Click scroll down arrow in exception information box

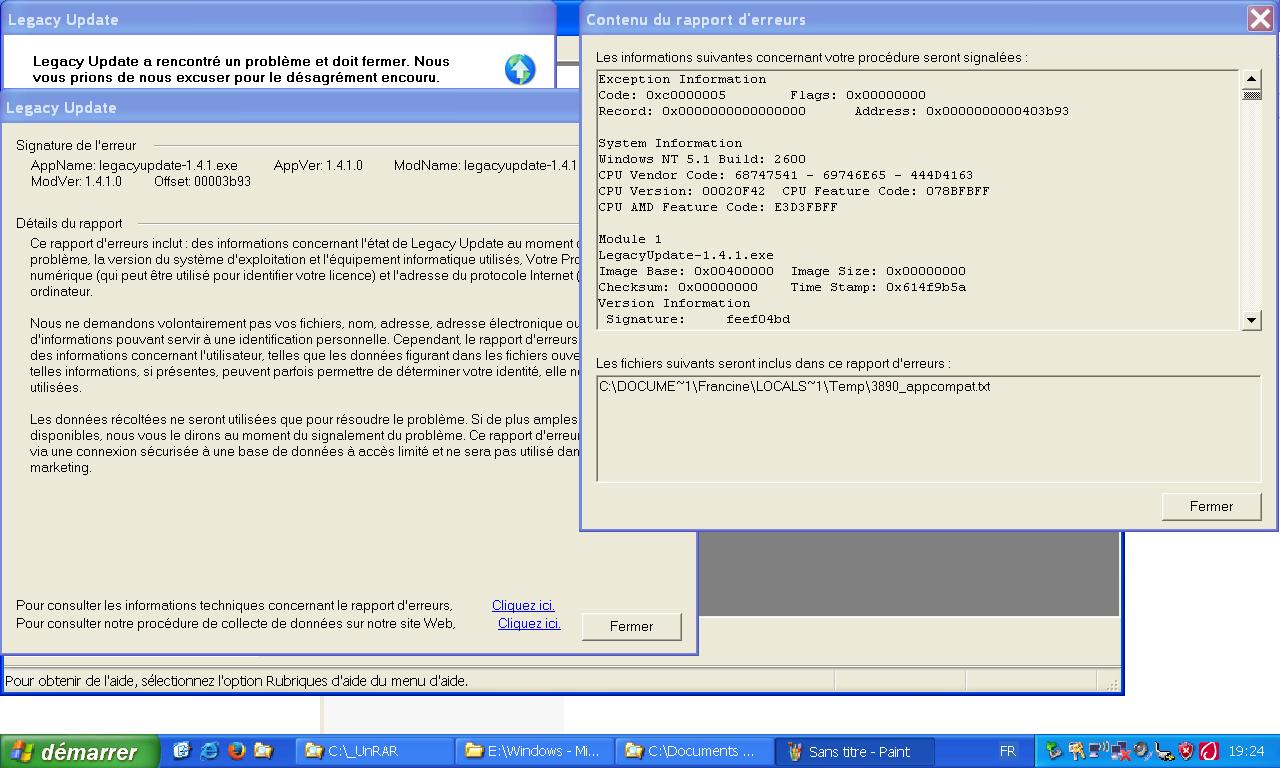1251,320
